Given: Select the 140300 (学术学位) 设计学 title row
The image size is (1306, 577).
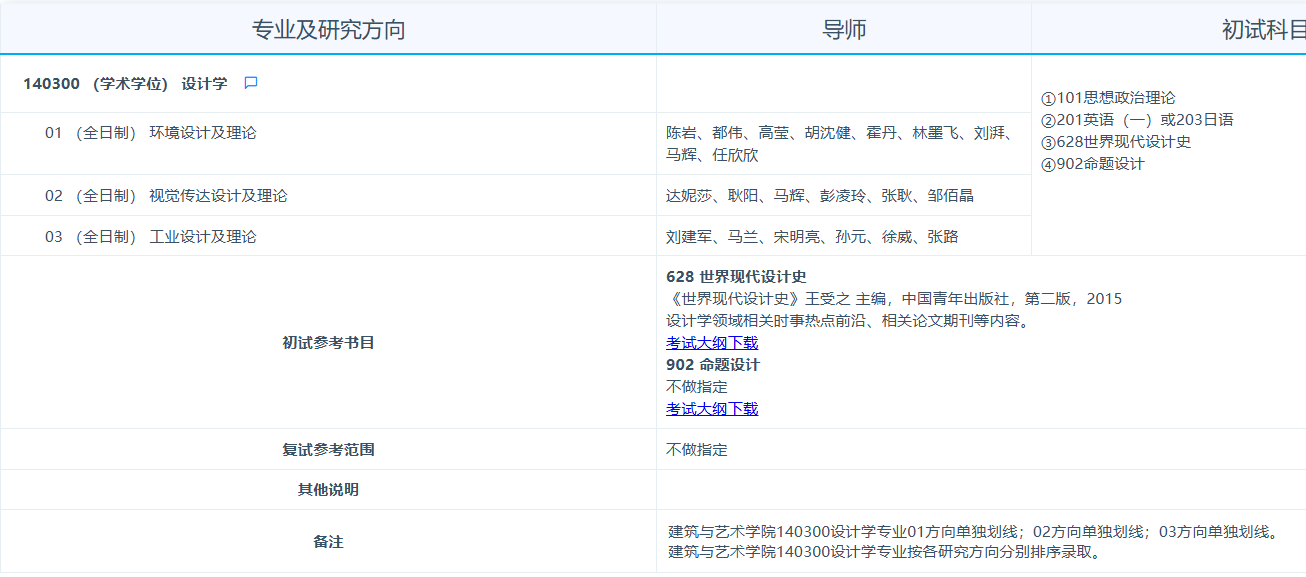Looking at the screenshot, I should pos(125,84).
